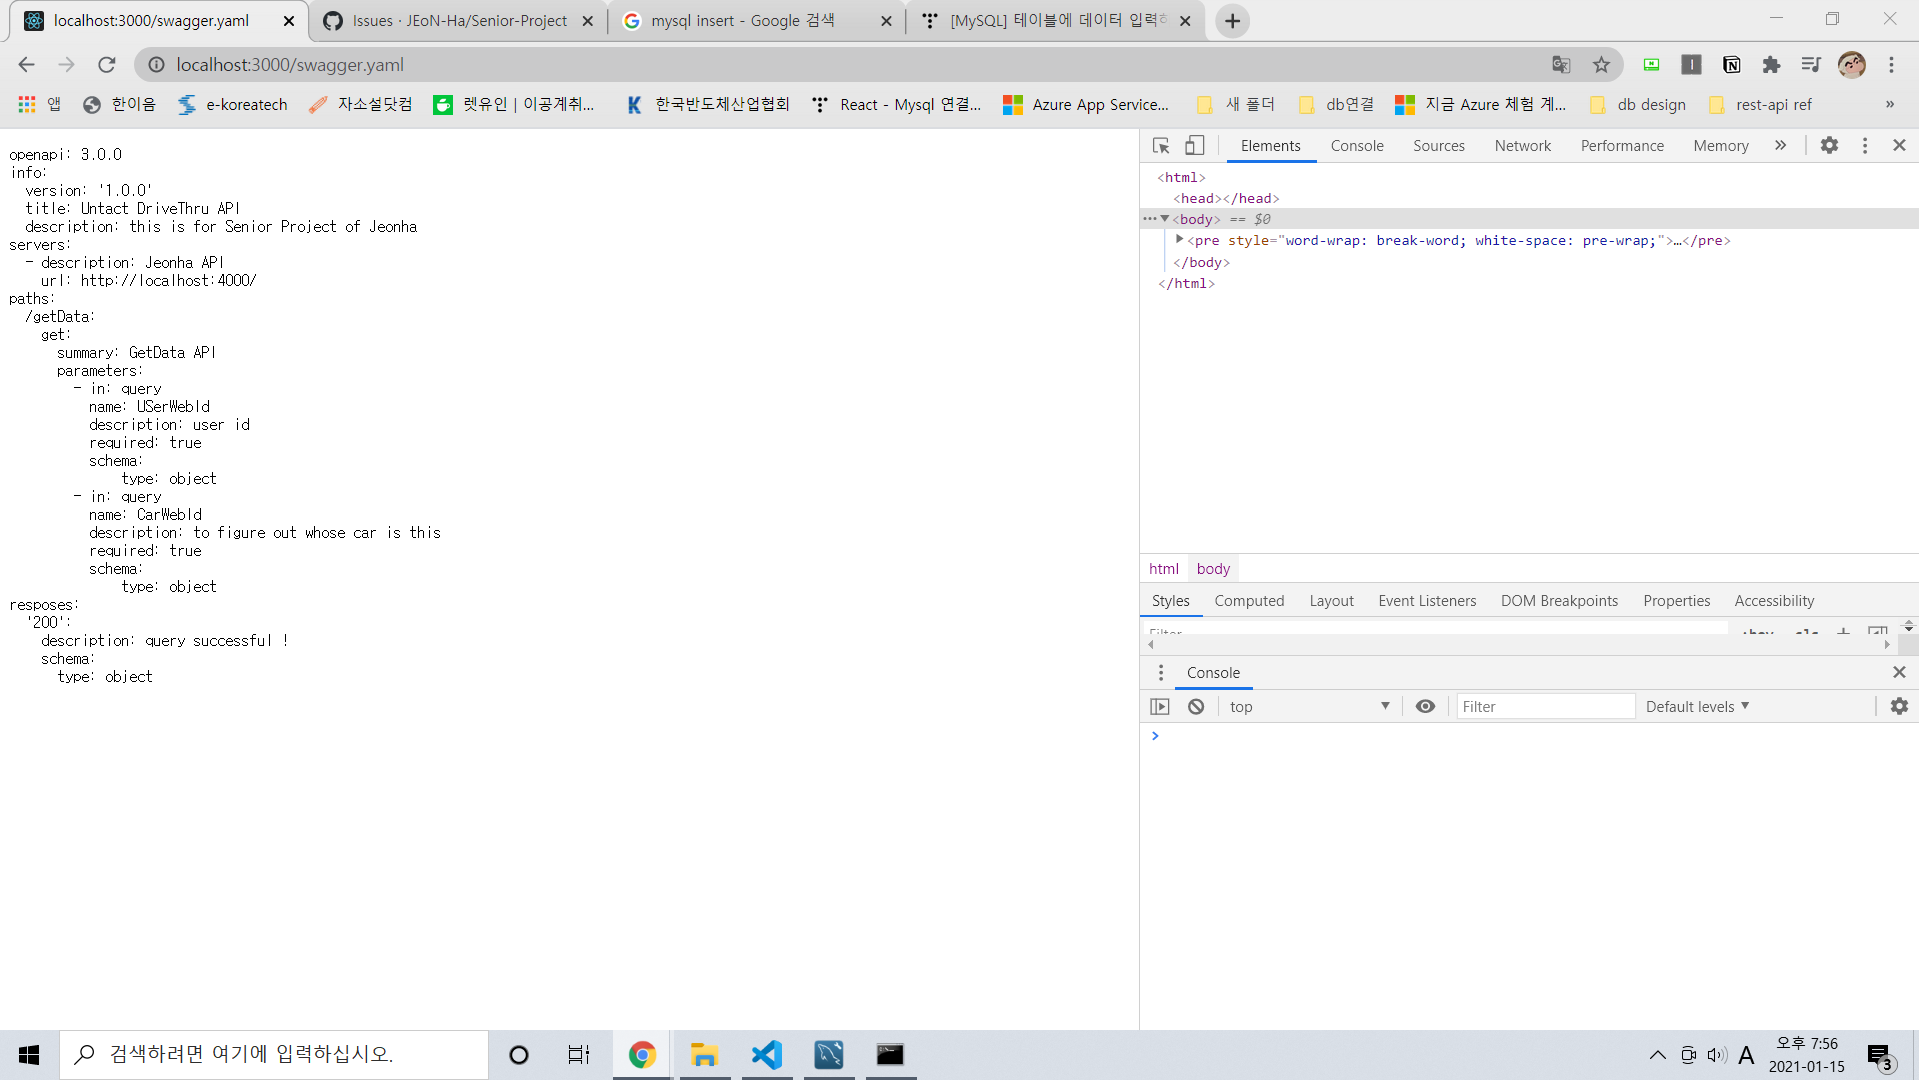The height and width of the screenshot is (1080, 1919).
Task: Open the Computed styles tab
Action: click(x=1249, y=601)
